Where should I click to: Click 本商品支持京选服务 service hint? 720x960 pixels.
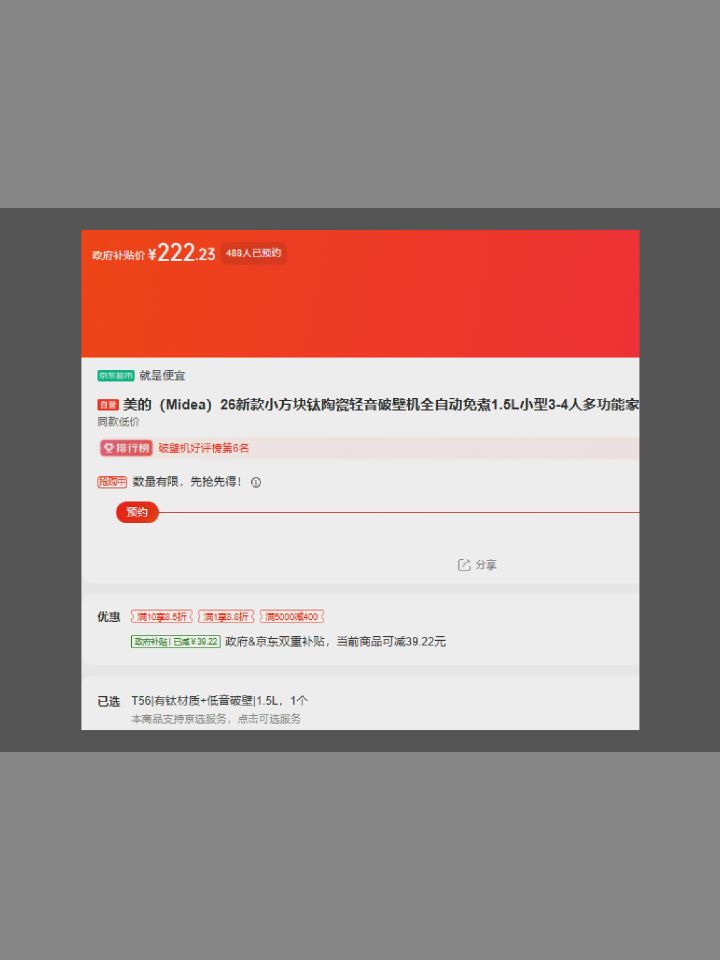pyautogui.click(x=216, y=719)
